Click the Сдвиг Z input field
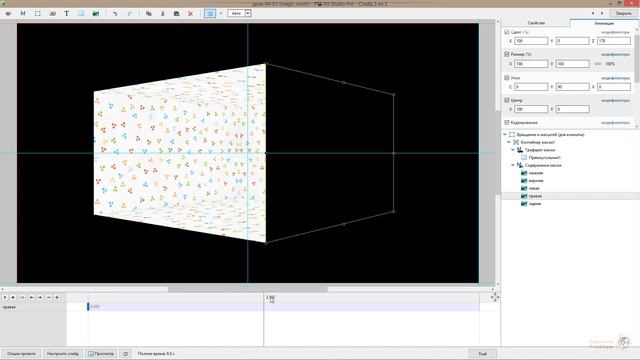This screenshot has height=360, width=640. coord(614,41)
